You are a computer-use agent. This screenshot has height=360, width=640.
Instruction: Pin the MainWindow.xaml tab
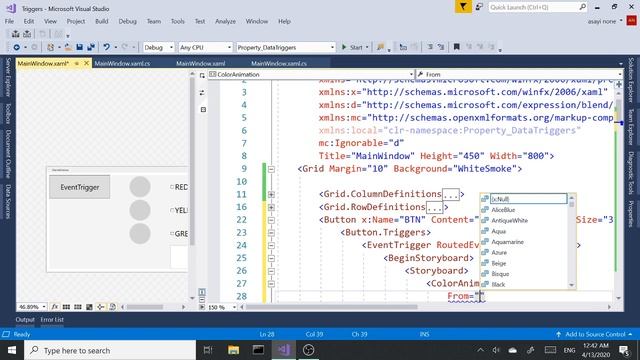(76, 63)
